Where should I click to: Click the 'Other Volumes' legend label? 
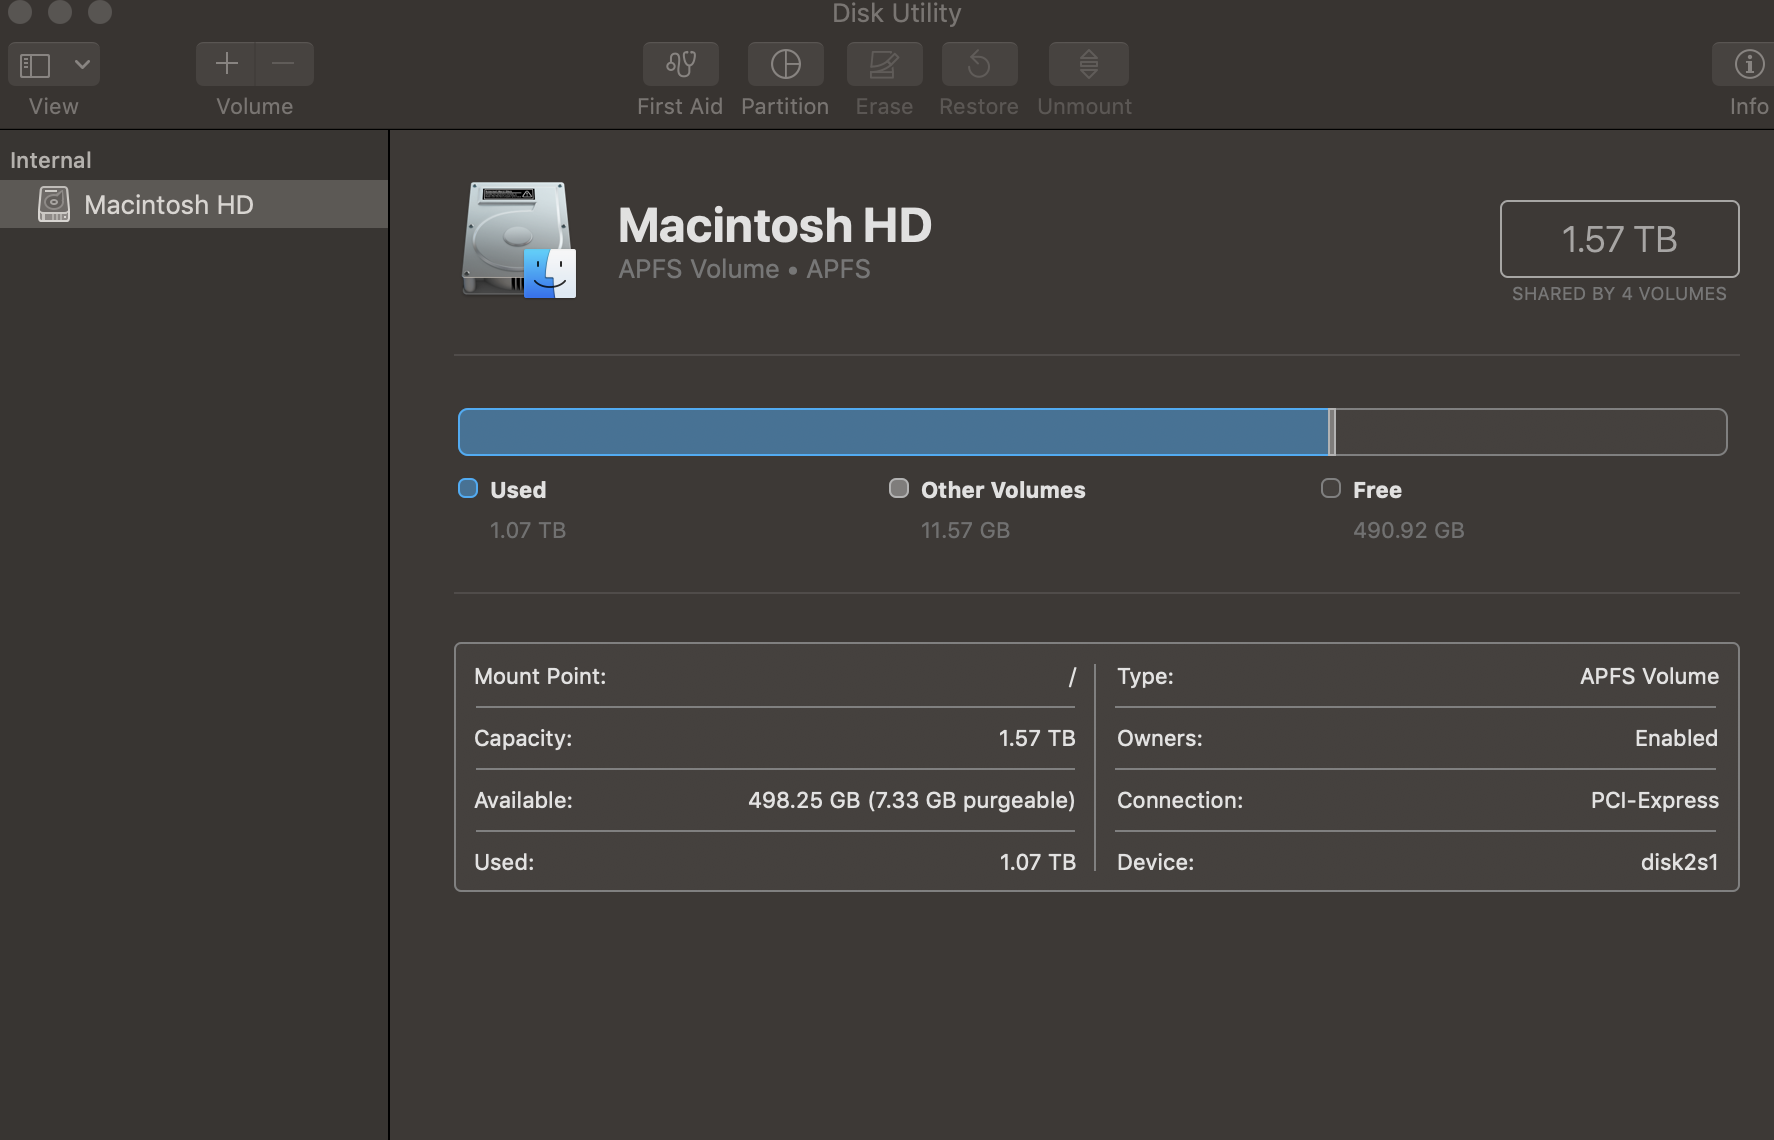coord(1003,490)
